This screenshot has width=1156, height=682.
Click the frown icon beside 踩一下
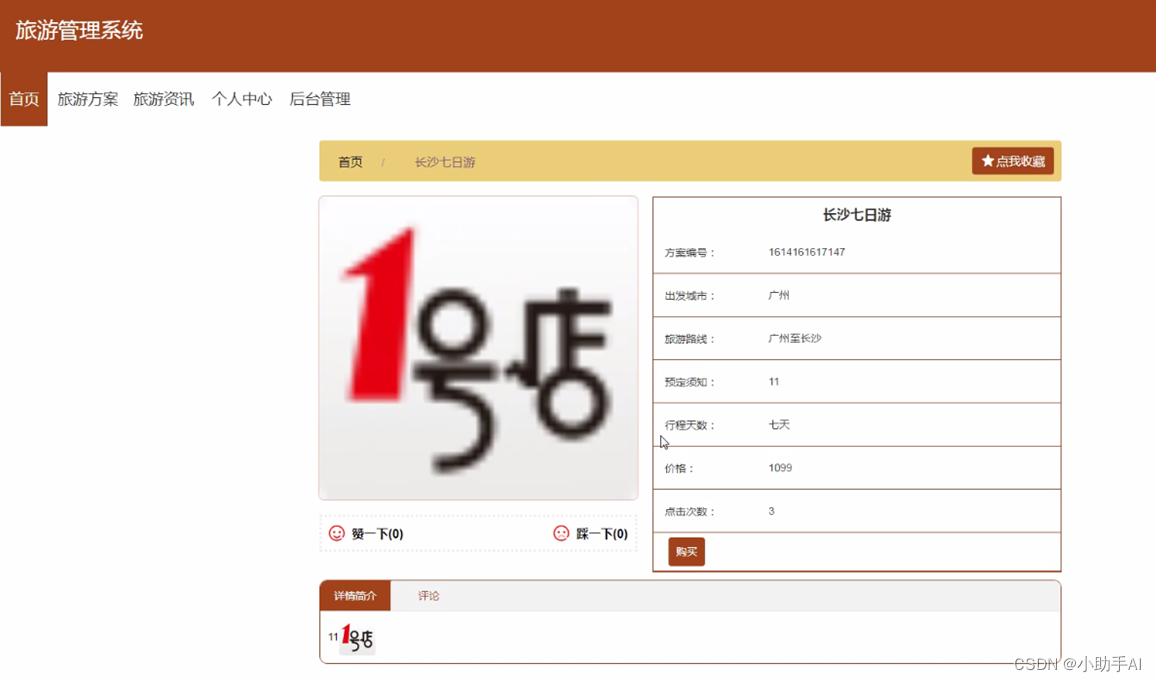(x=561, y=533)
